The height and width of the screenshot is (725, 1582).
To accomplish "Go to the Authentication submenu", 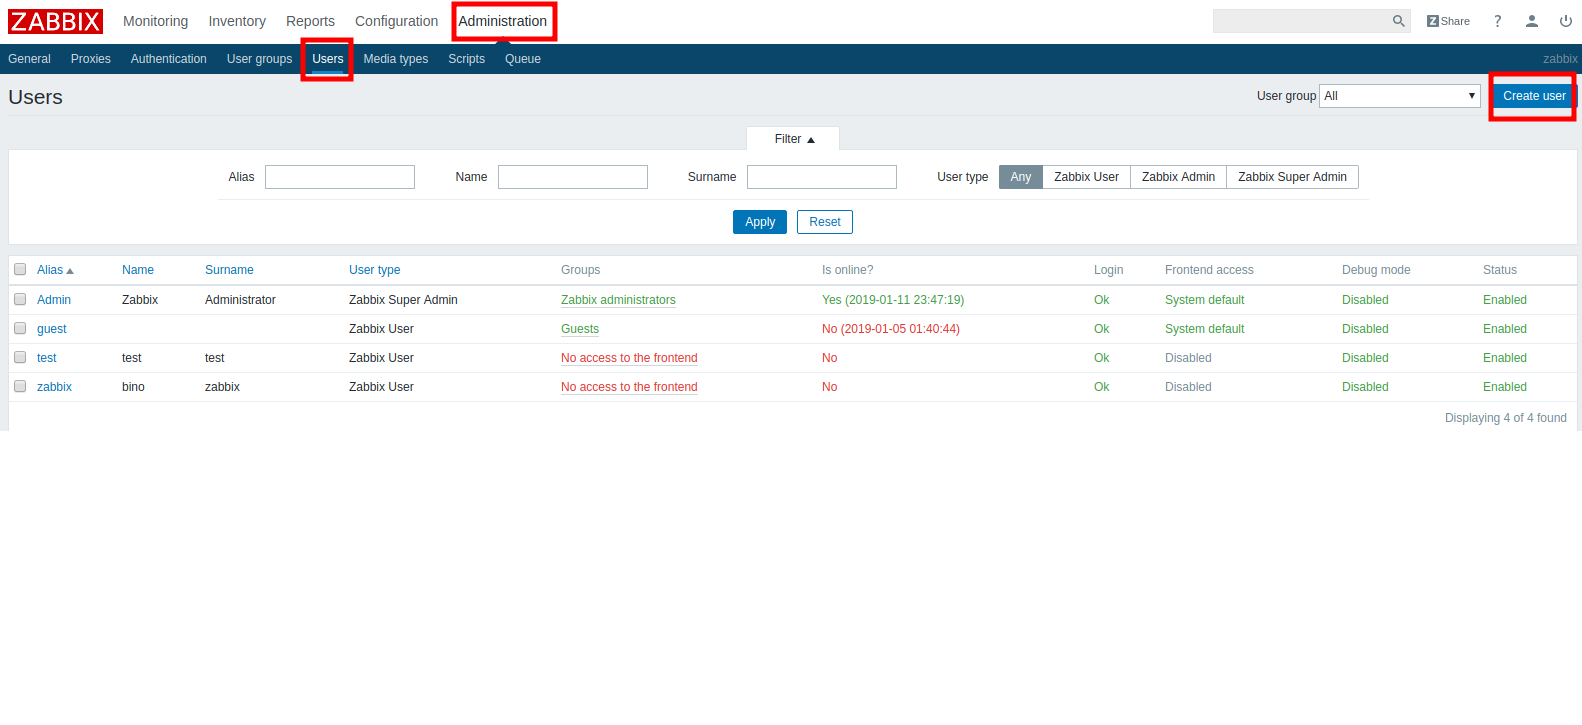I will click(169, 59).
